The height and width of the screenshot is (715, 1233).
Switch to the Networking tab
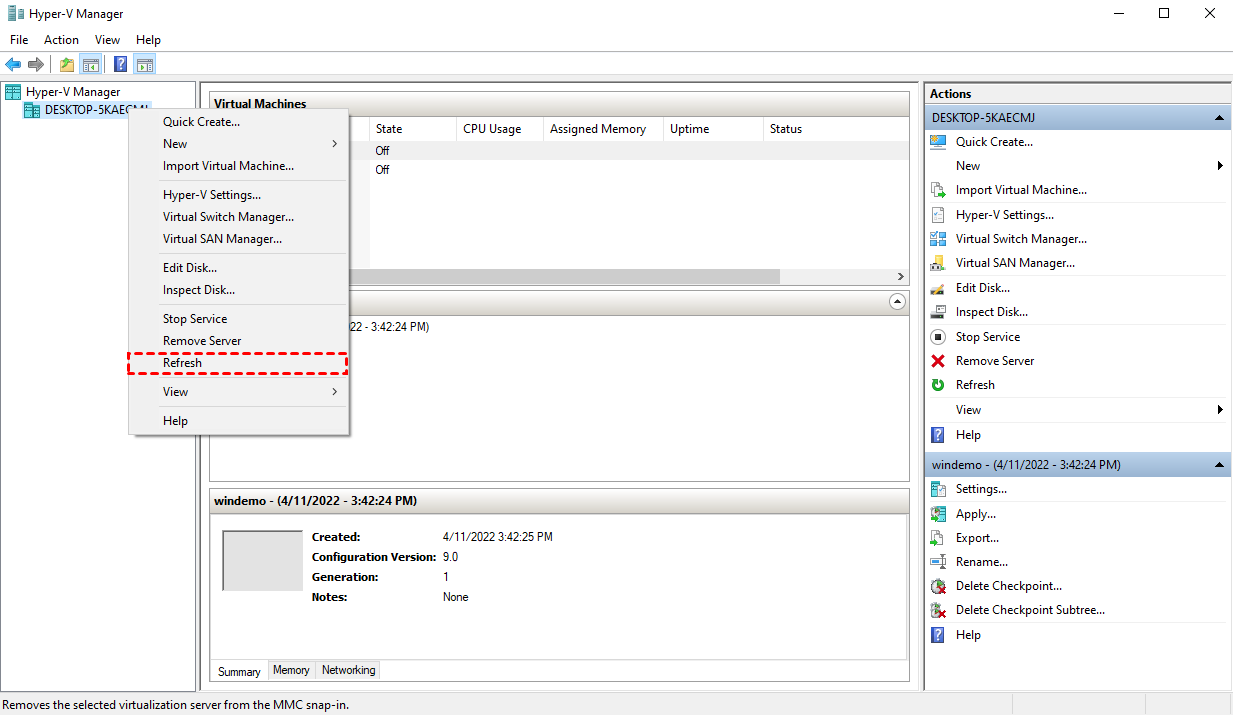[348, 670]
